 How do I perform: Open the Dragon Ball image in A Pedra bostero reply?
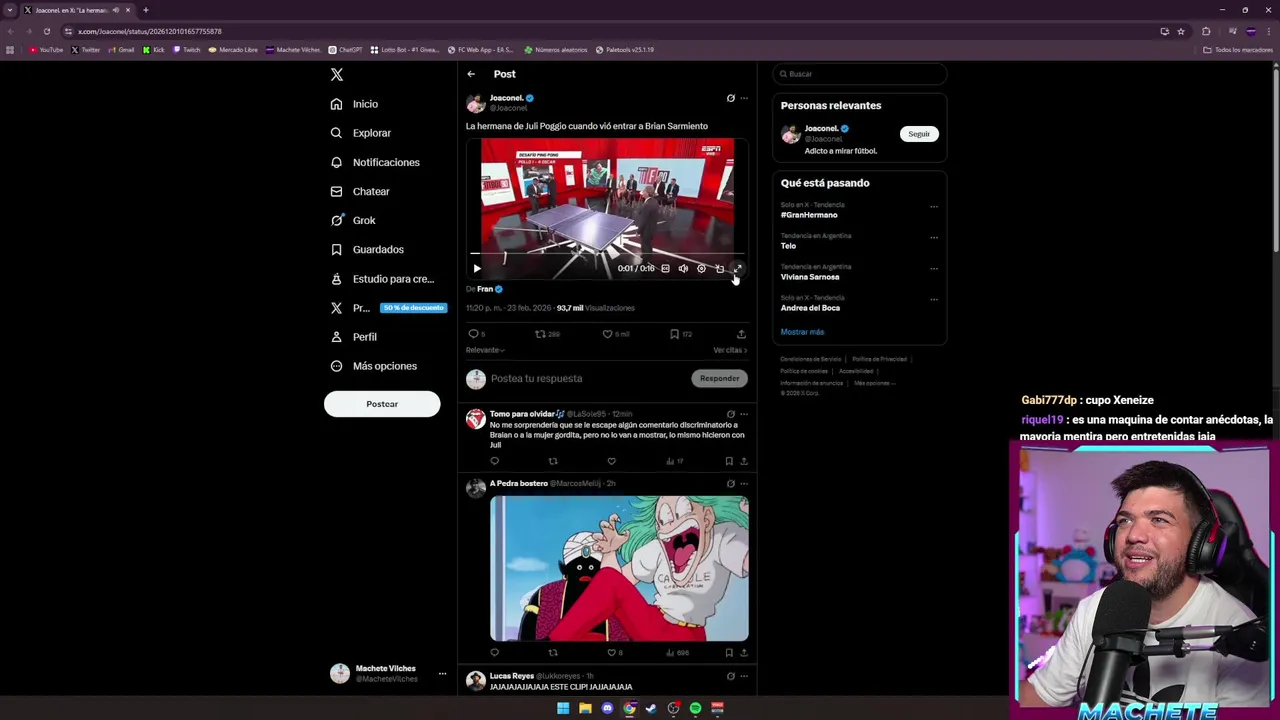(619, 568)
